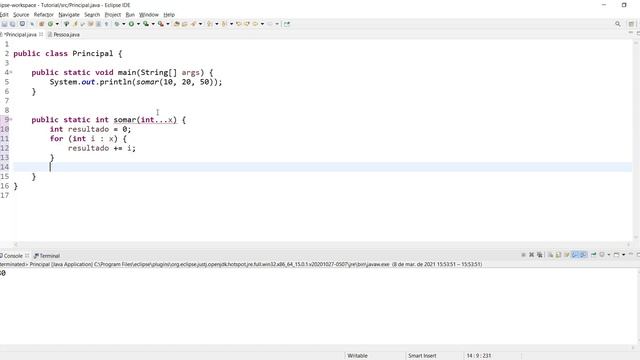Image resolution: width=640 pixels, height=360 pixels.
Task: Toggle show console on standard error
Action: coord(584,255)
